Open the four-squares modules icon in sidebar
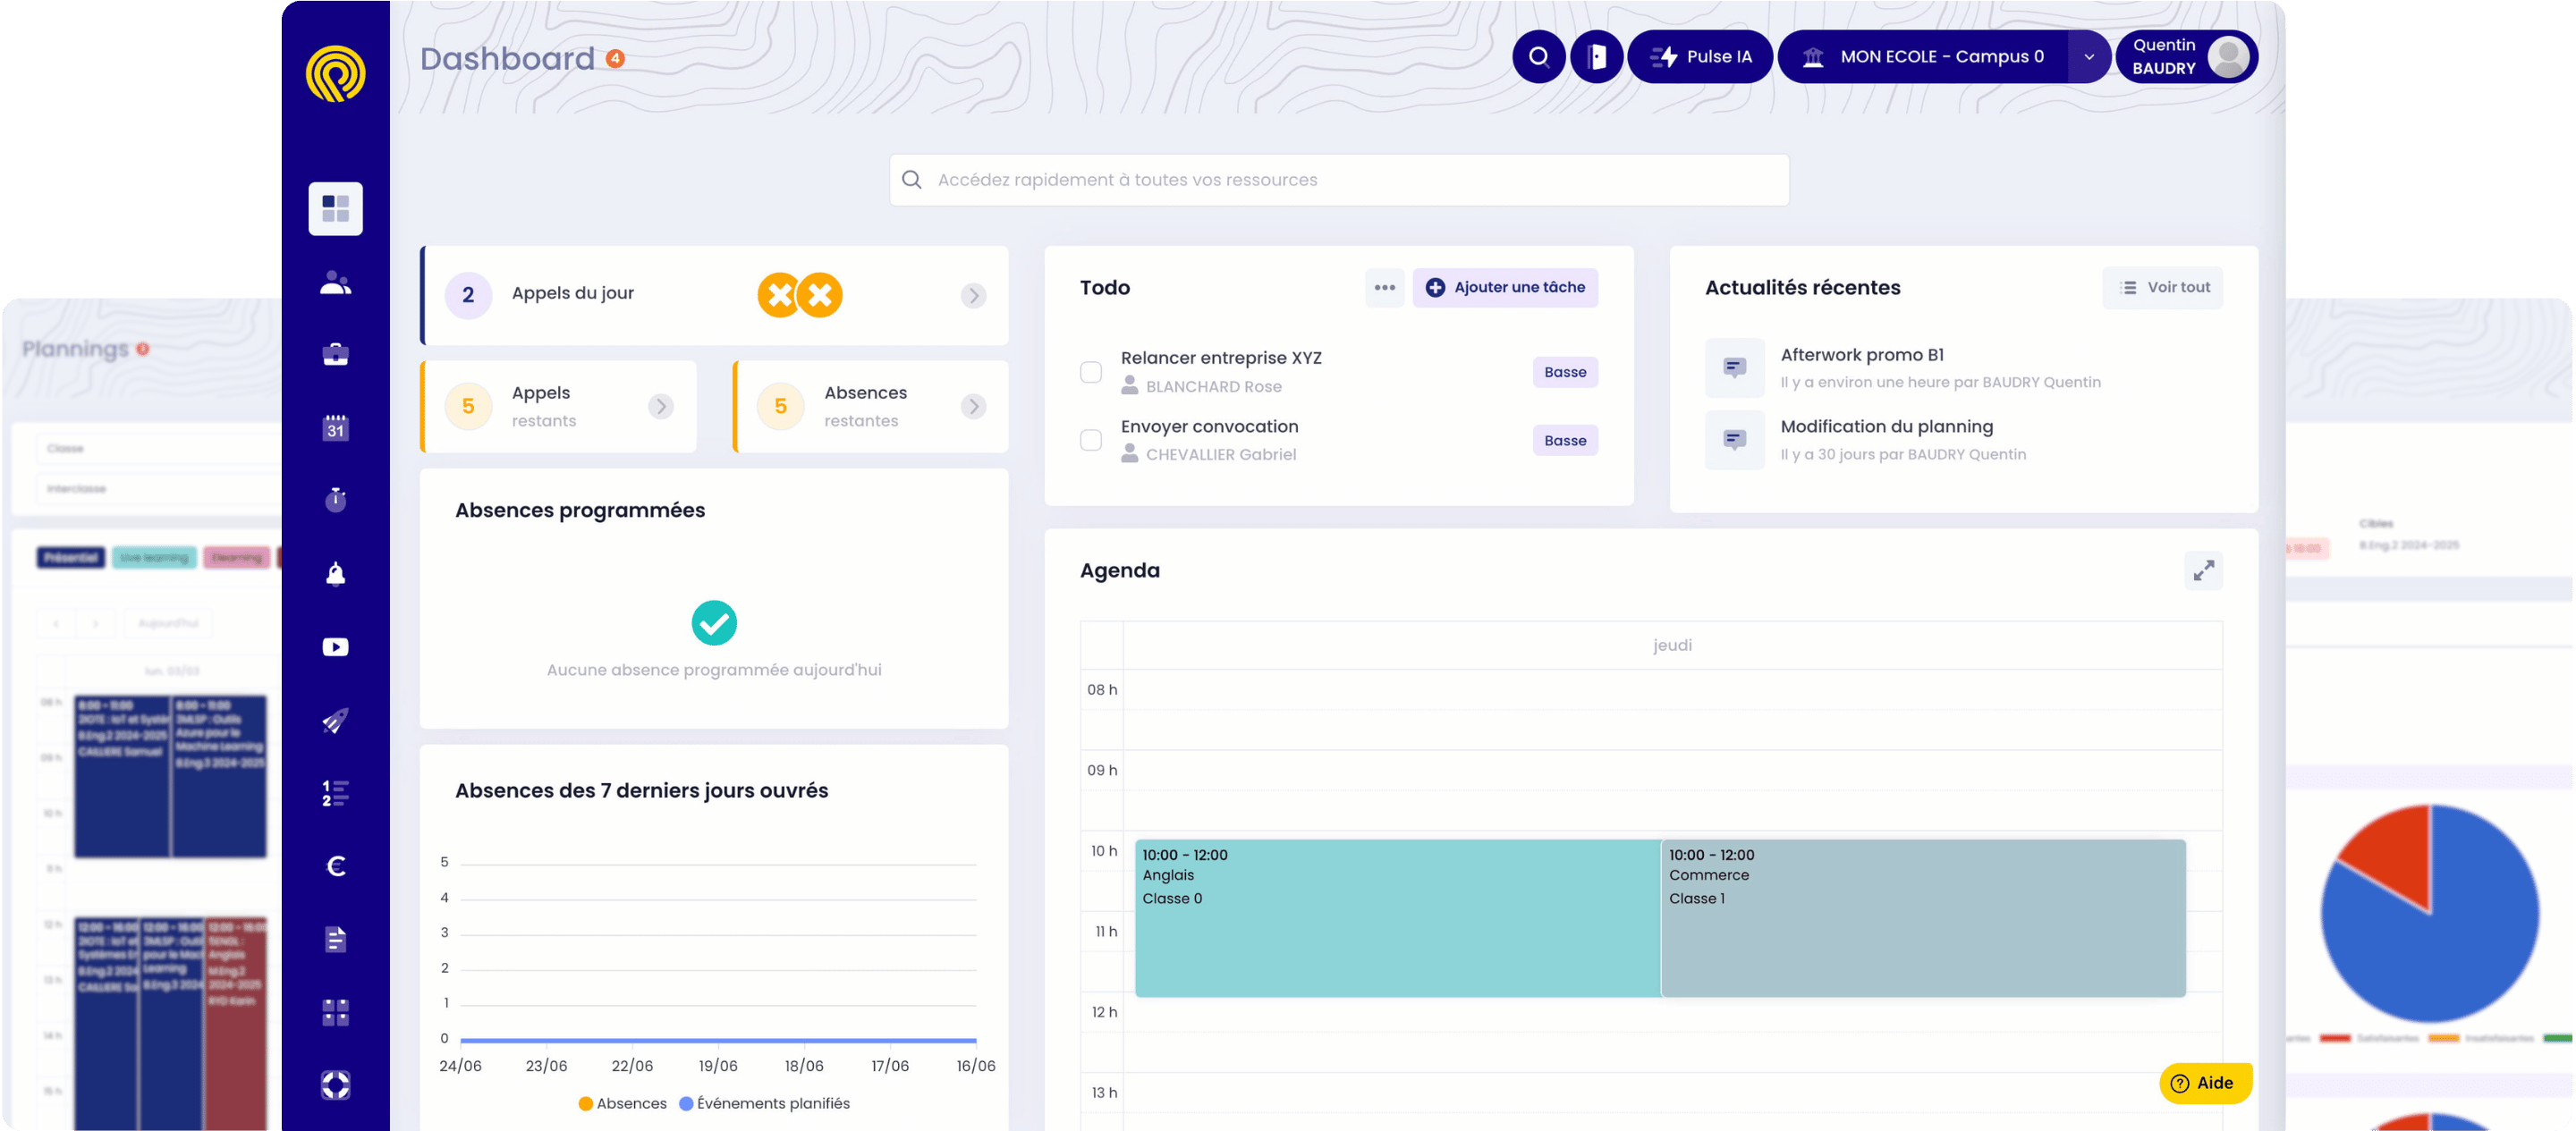 pyautogui.click(x=335, y=1012)
